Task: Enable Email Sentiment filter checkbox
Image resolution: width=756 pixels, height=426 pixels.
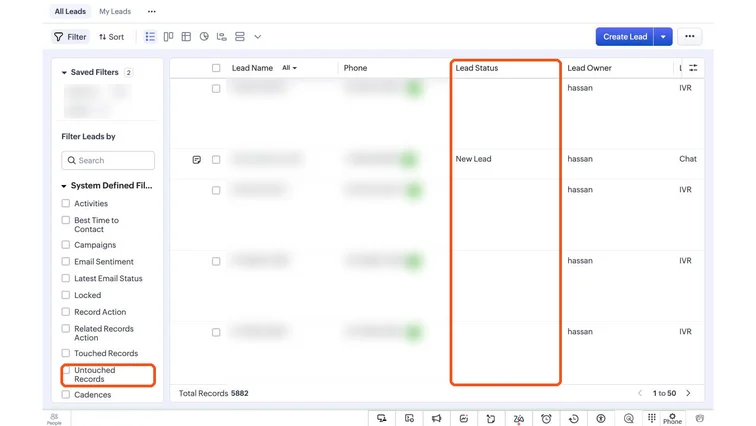Action: pyautogui.click(x=66, y=262)
